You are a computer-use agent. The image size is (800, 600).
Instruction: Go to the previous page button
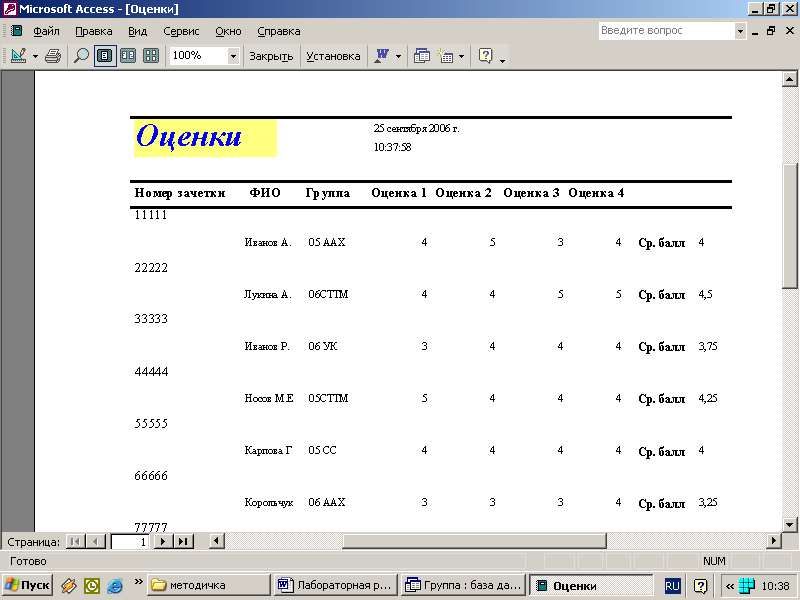[95, 541]
